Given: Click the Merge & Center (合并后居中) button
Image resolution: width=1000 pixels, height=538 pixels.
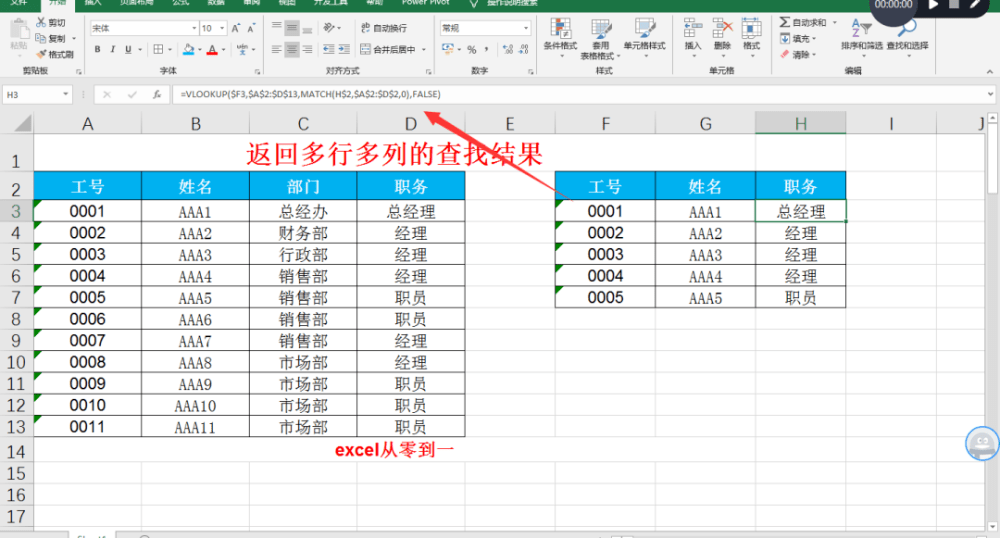Looking at the screenshot, I should (x=388, y=49).
